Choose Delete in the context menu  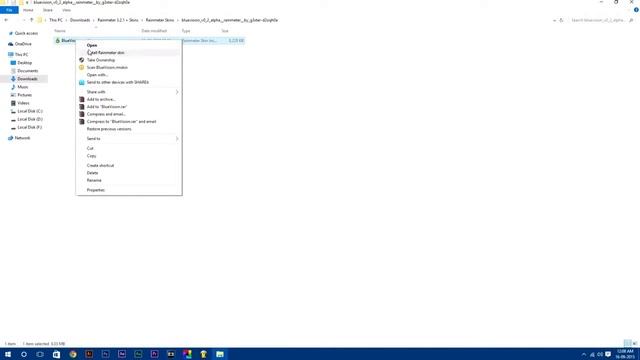coord(93,173)
